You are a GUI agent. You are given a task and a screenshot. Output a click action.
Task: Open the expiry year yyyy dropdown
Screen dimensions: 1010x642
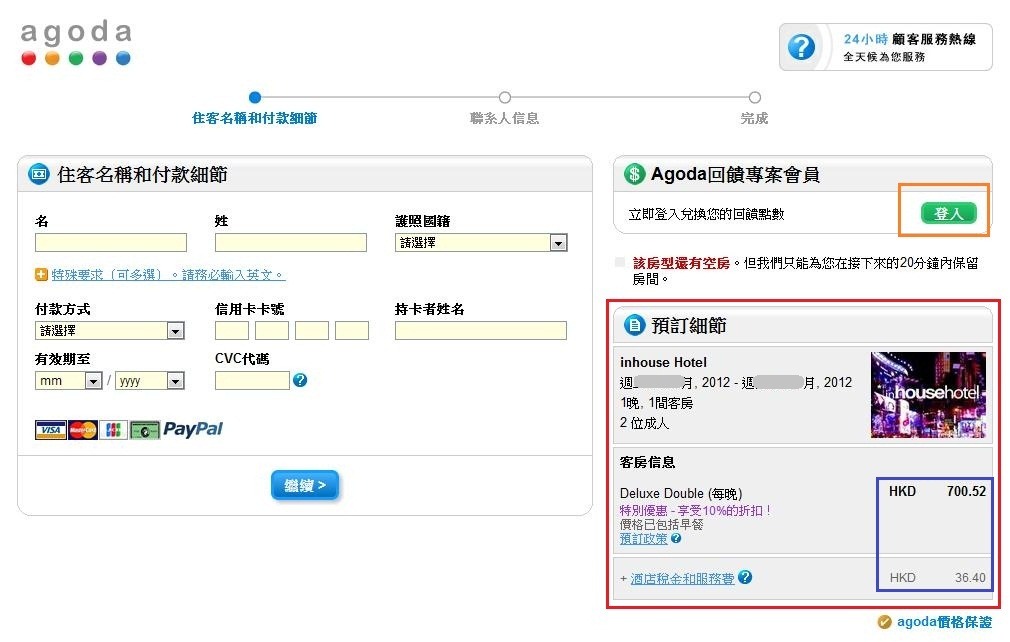pyautogui.click(x=149, y=381)
